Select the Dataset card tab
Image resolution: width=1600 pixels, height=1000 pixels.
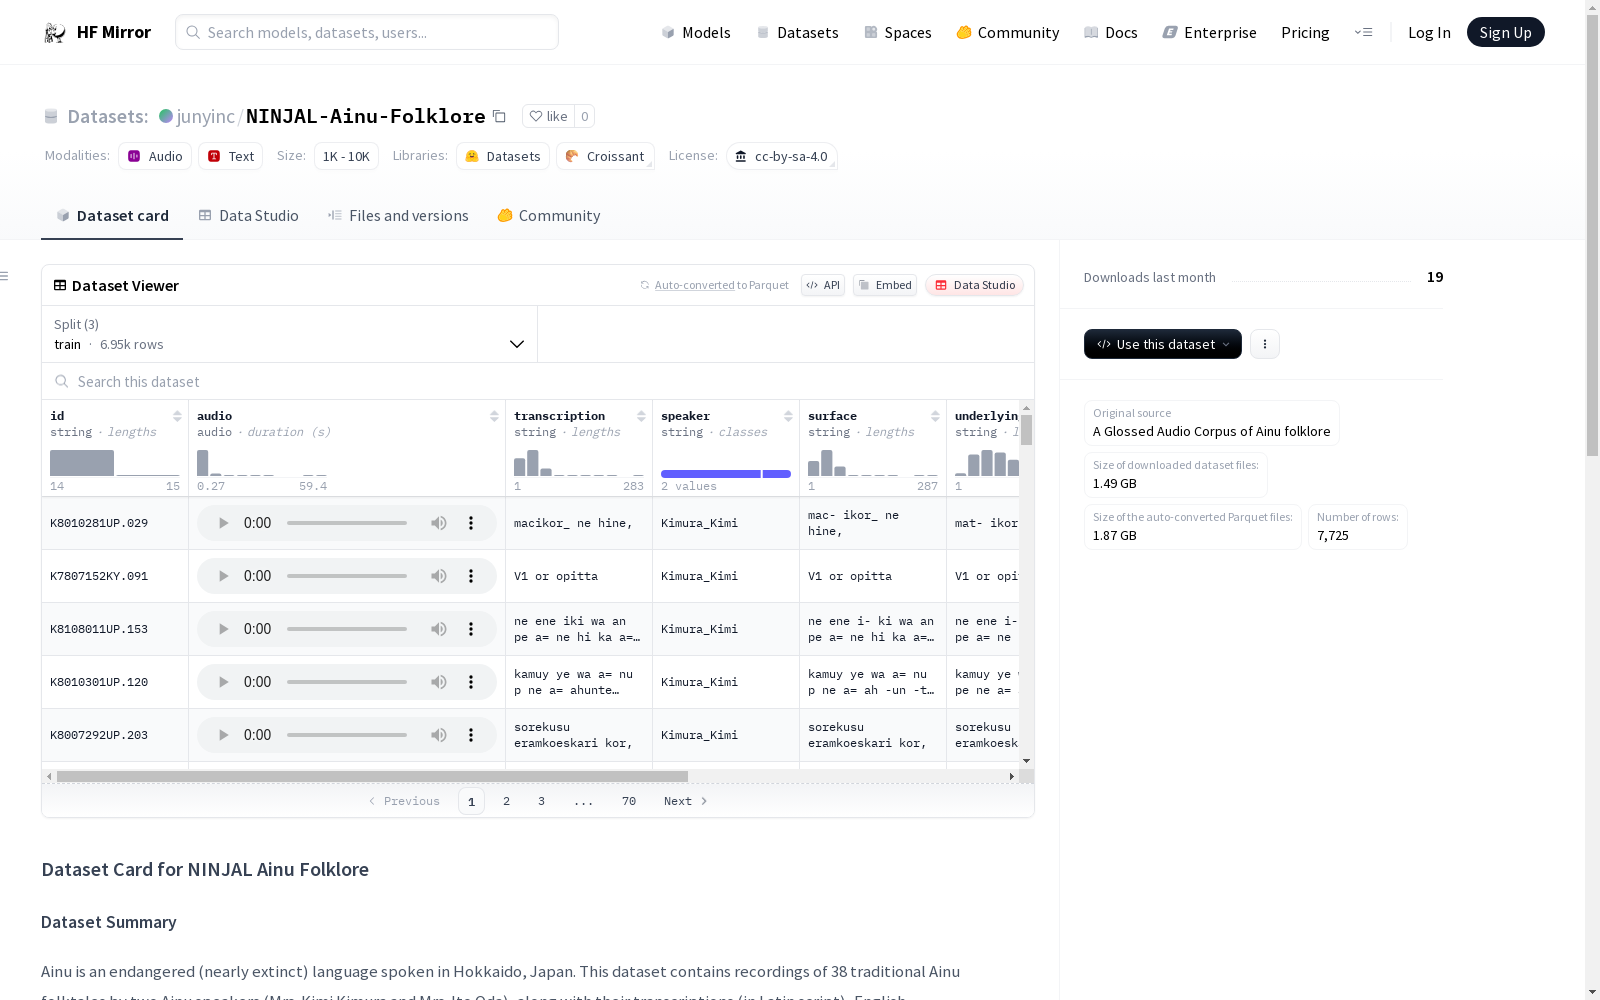click(x=112, y=216)
